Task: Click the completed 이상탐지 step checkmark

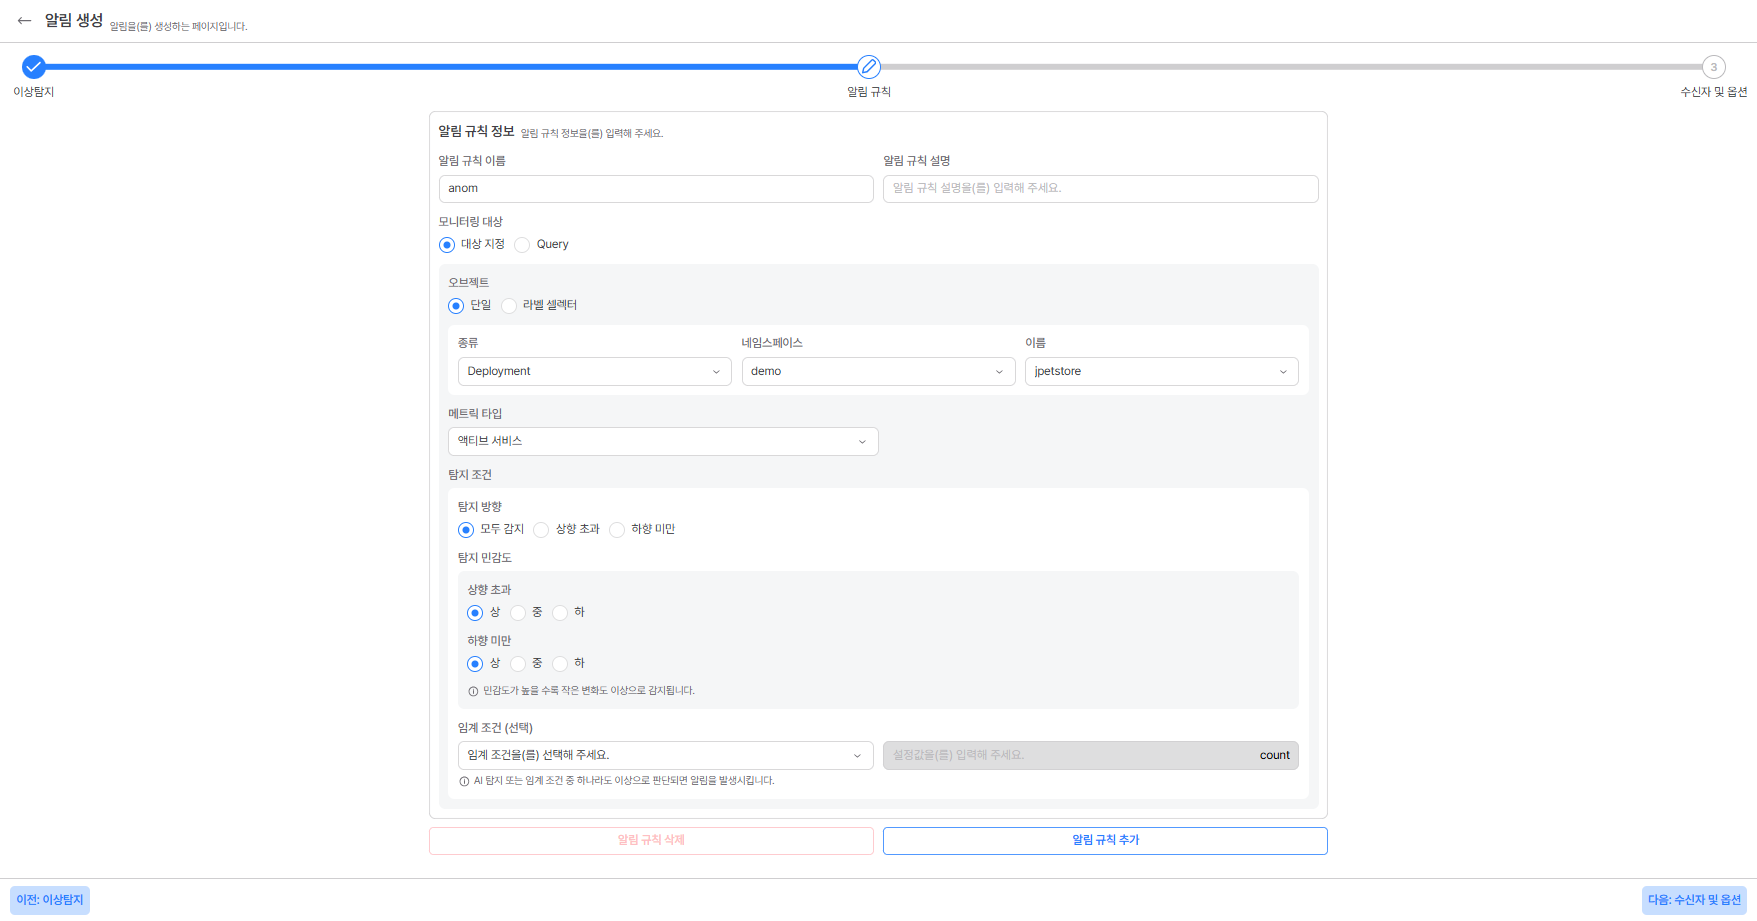Action: pyautogui.click(x=34, y=67)
